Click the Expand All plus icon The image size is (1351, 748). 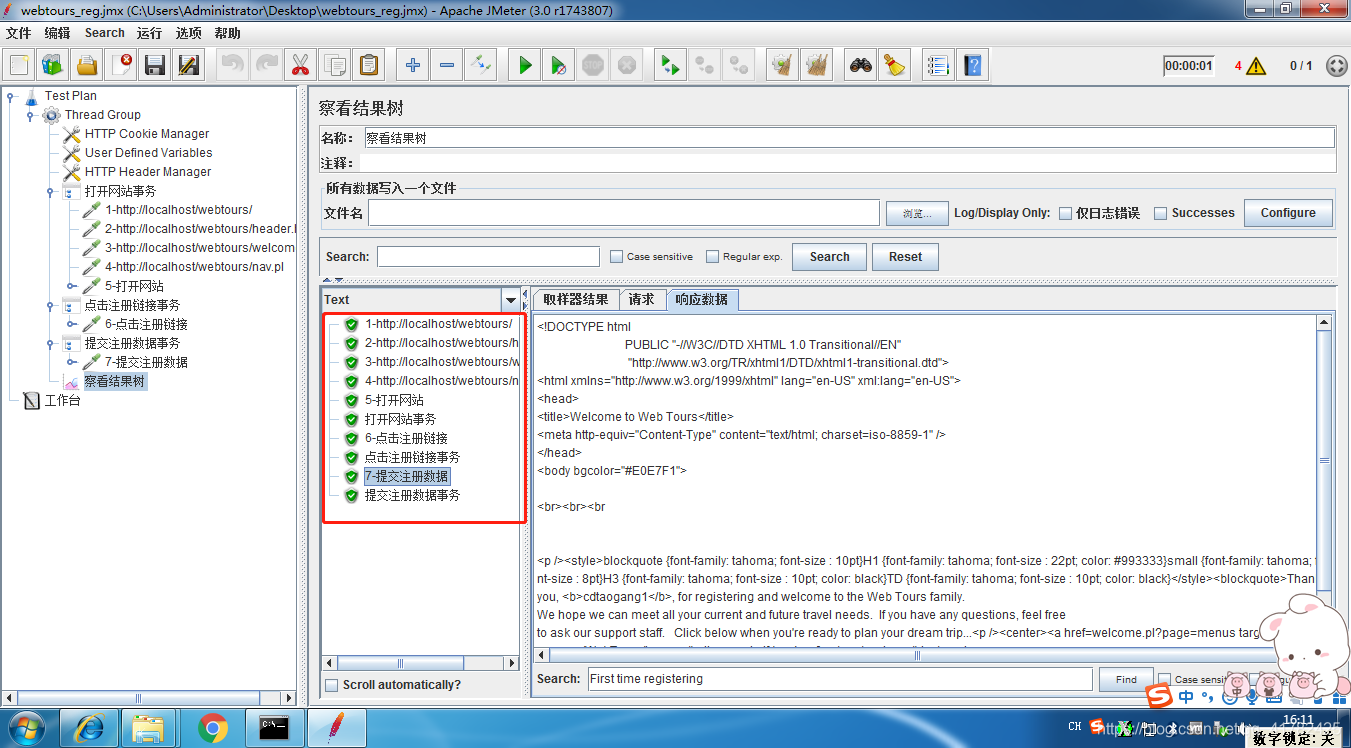(413, 66)
